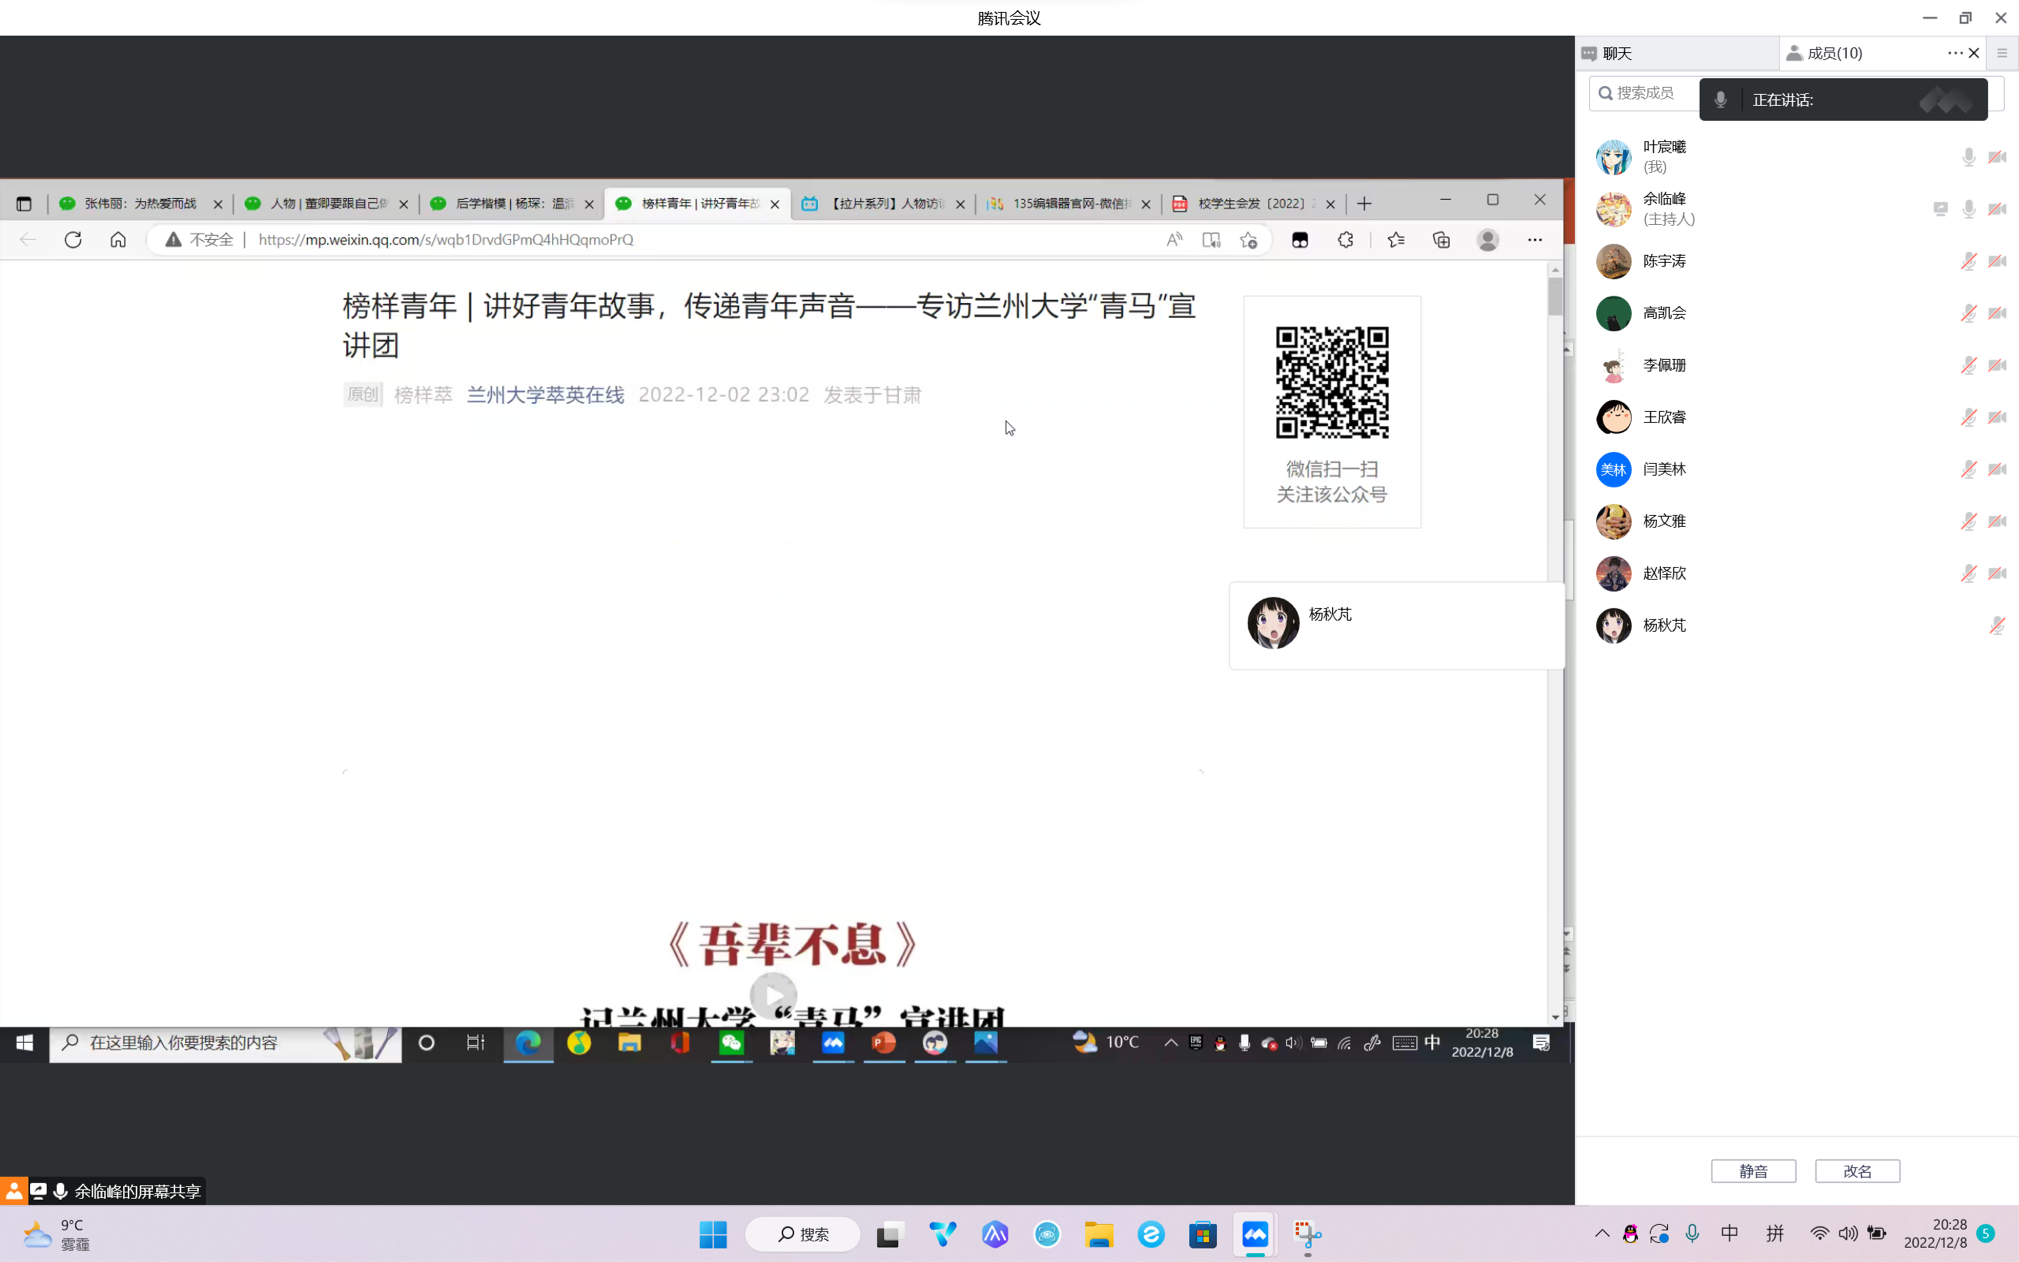
Task: Click the 静音 mute button
Action: (1752, 1171)
